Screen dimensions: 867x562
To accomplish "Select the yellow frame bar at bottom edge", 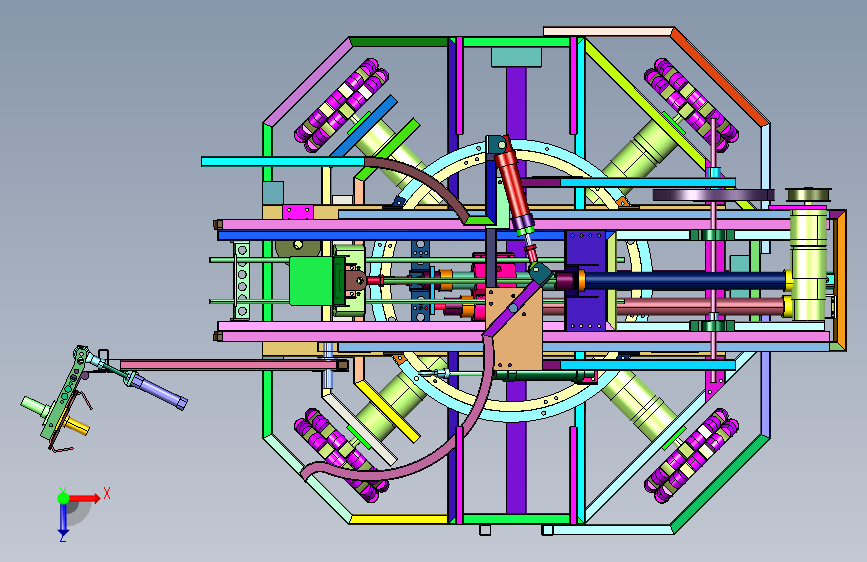I will [x=399, y=519].
